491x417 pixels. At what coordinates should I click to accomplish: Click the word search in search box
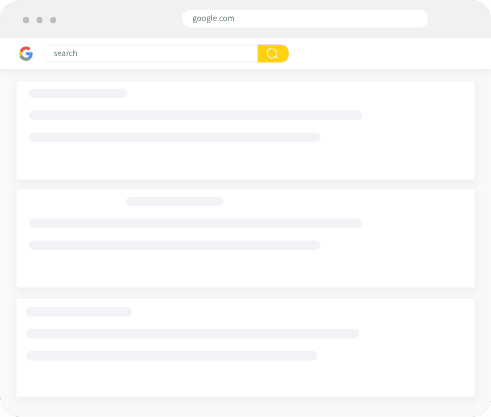(65, 53)
